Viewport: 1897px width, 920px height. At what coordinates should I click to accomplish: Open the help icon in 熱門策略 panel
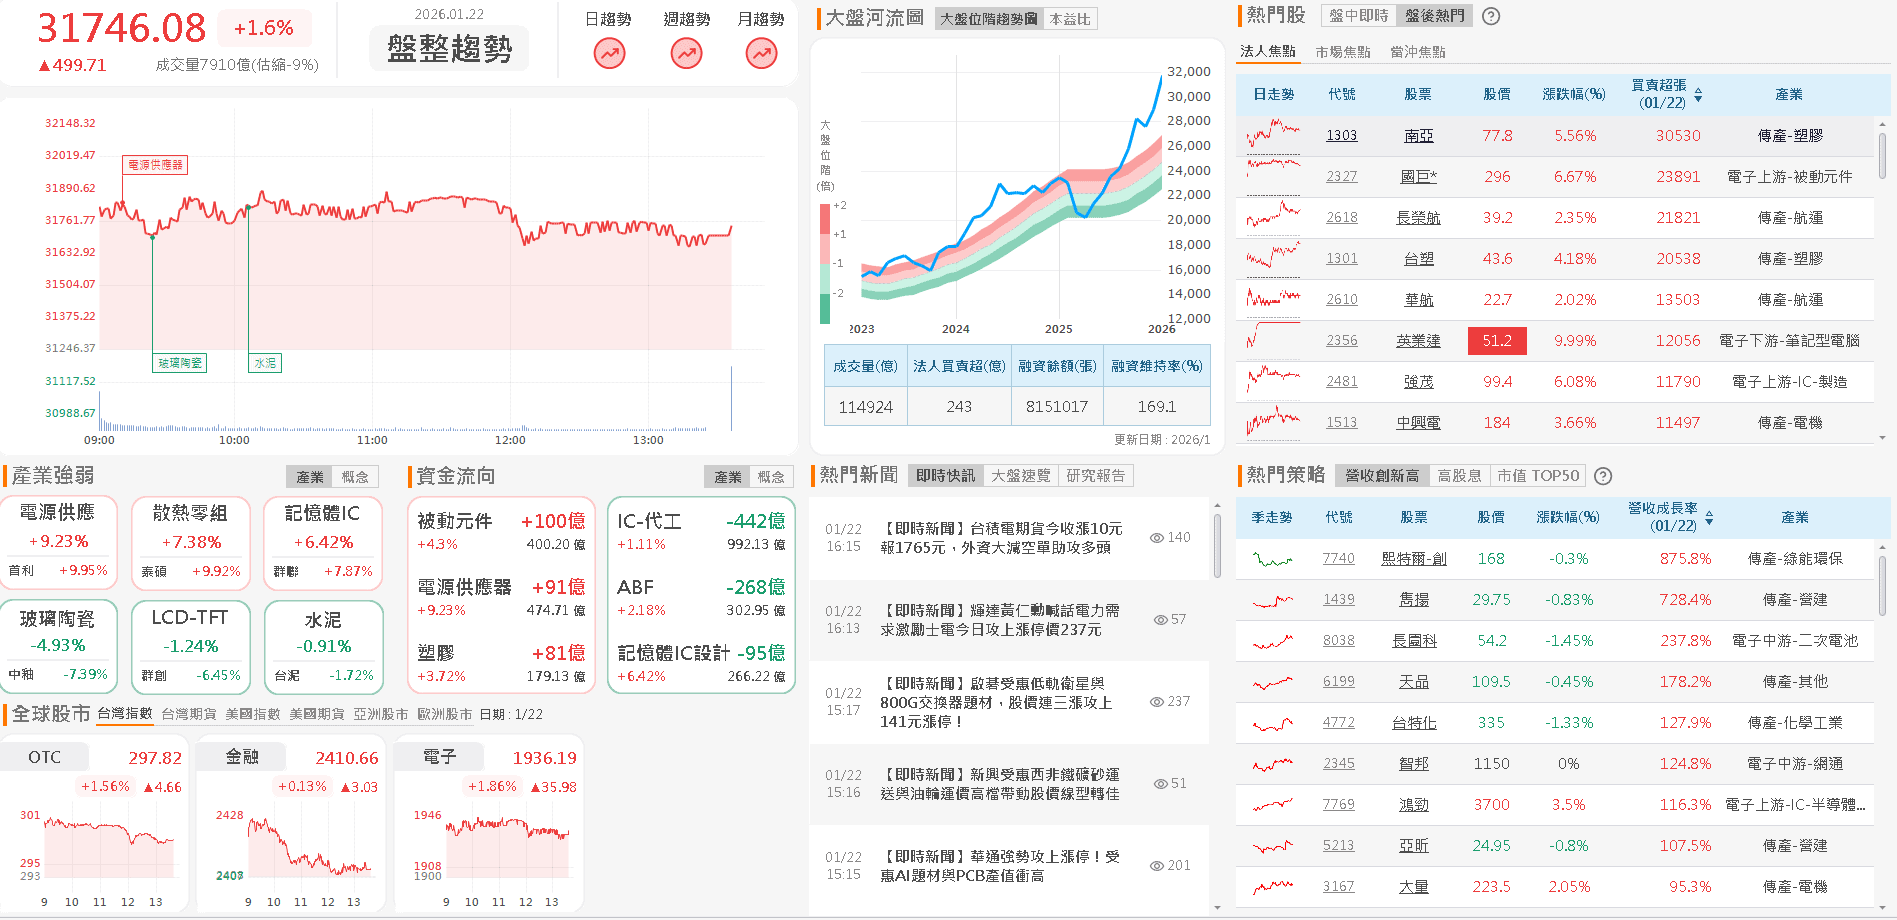click(1604, 476)
